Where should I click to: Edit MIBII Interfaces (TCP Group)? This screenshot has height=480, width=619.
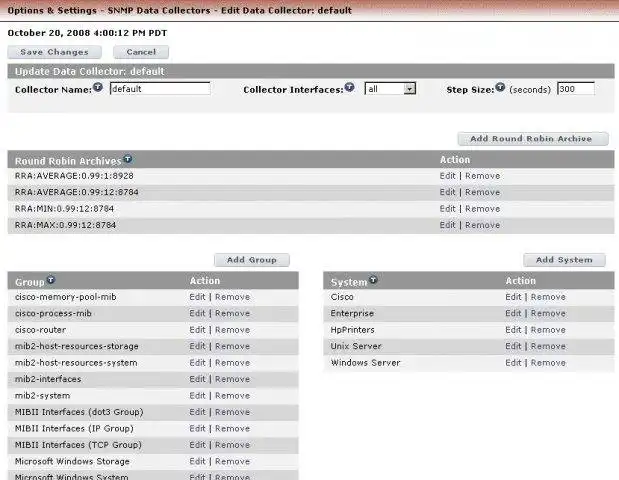click(197, 445)
